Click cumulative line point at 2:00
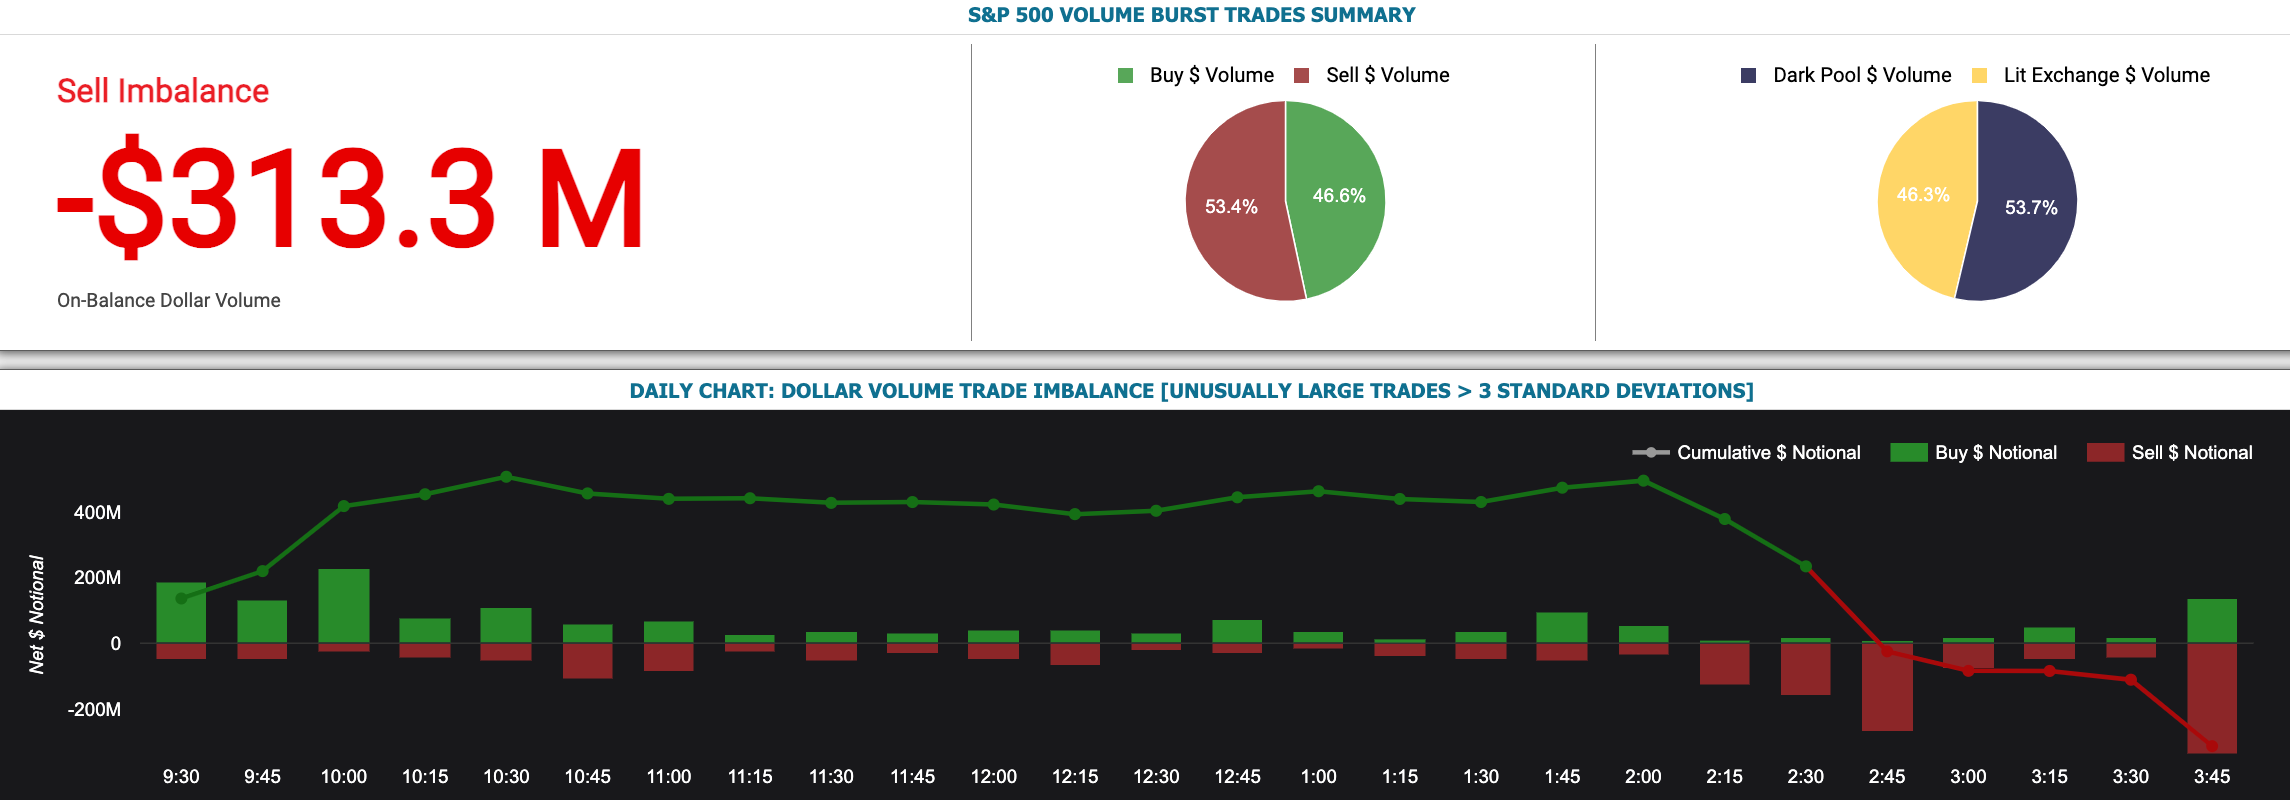This screenshot has width=2290, height=800. pyautogui.click(x=1643, y=481)
